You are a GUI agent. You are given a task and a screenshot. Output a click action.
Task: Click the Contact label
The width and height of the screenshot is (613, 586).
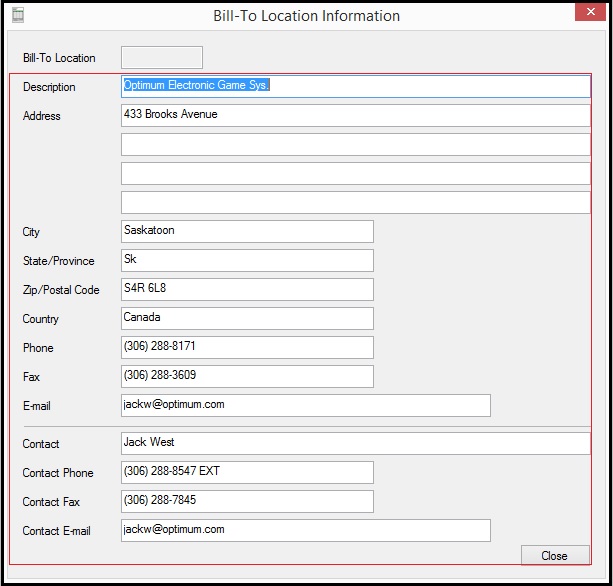(41, 444)
